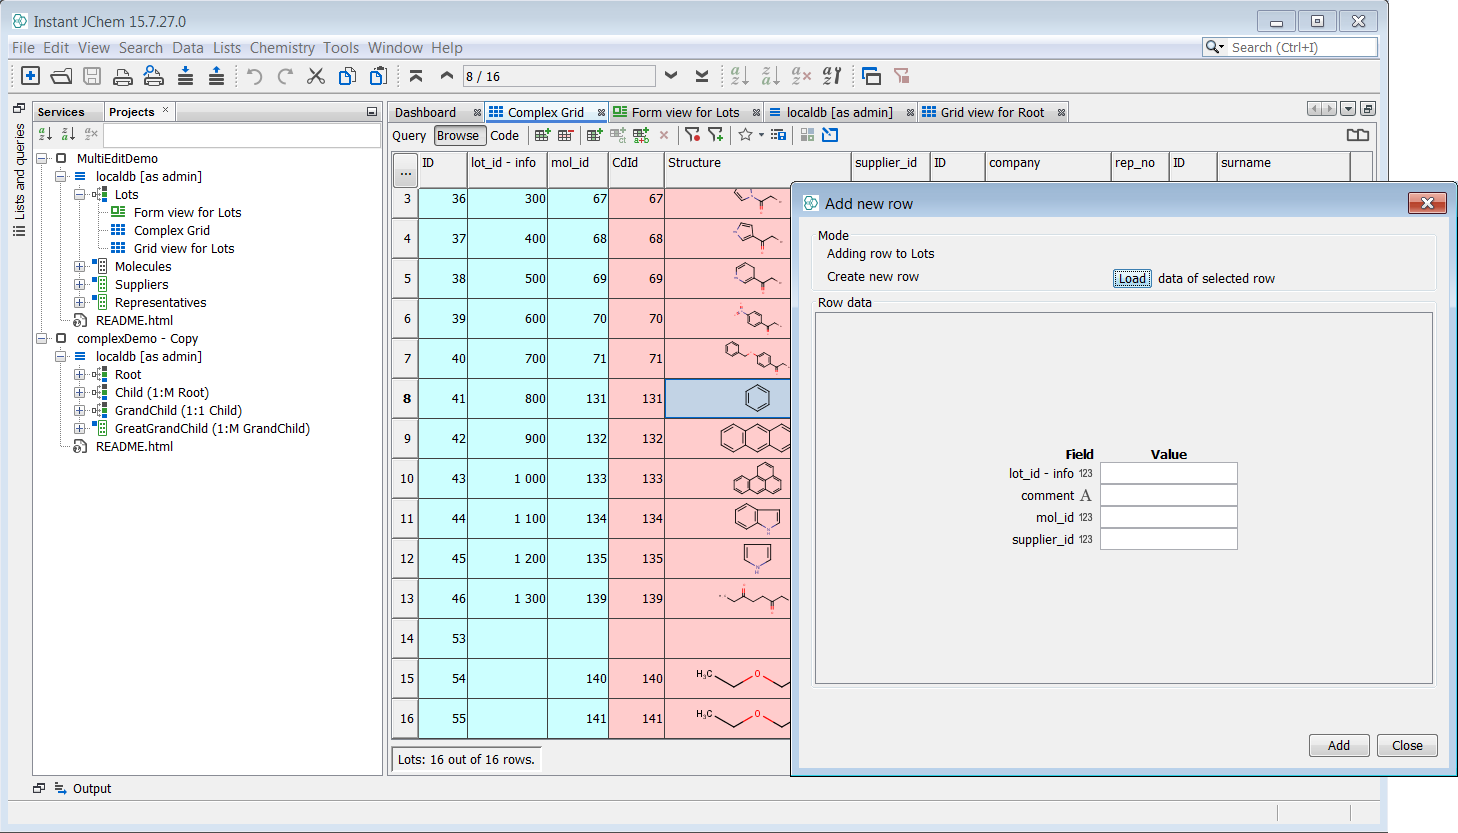
Task: Click the printer icon in the toolbar
Action: [x=123, y=76]
